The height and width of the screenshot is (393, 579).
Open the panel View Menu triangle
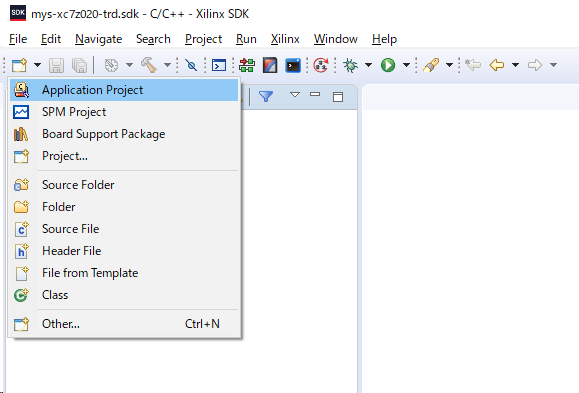(x=295, y=95)
